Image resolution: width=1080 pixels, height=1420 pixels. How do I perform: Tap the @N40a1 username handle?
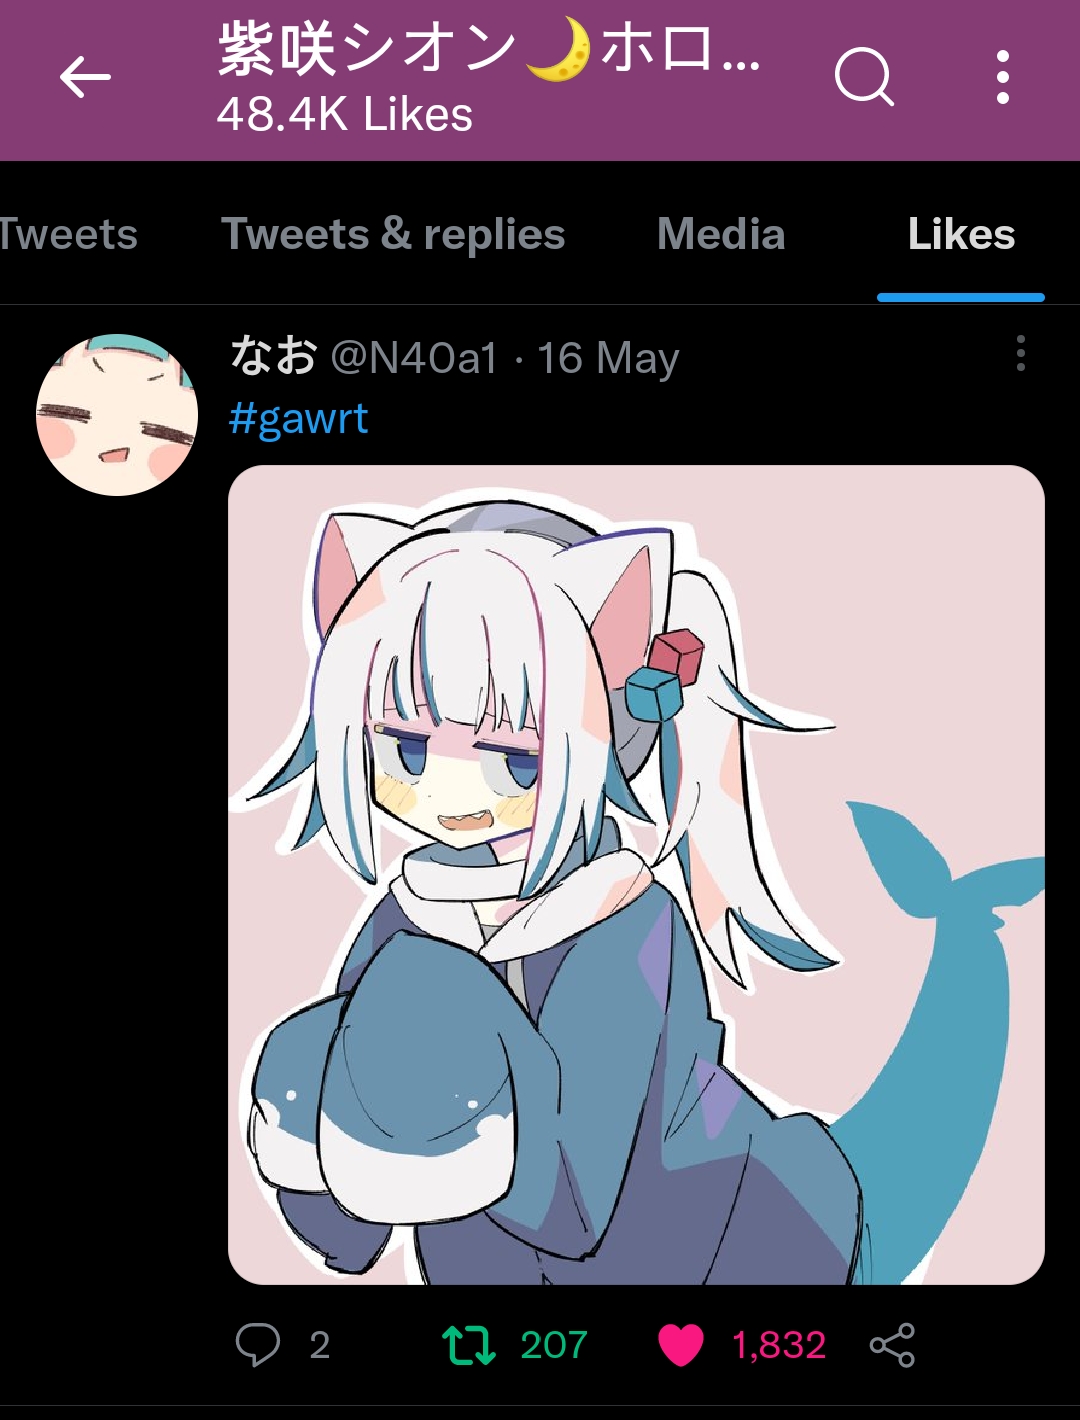pyautogui.click(x=414, y=358)
